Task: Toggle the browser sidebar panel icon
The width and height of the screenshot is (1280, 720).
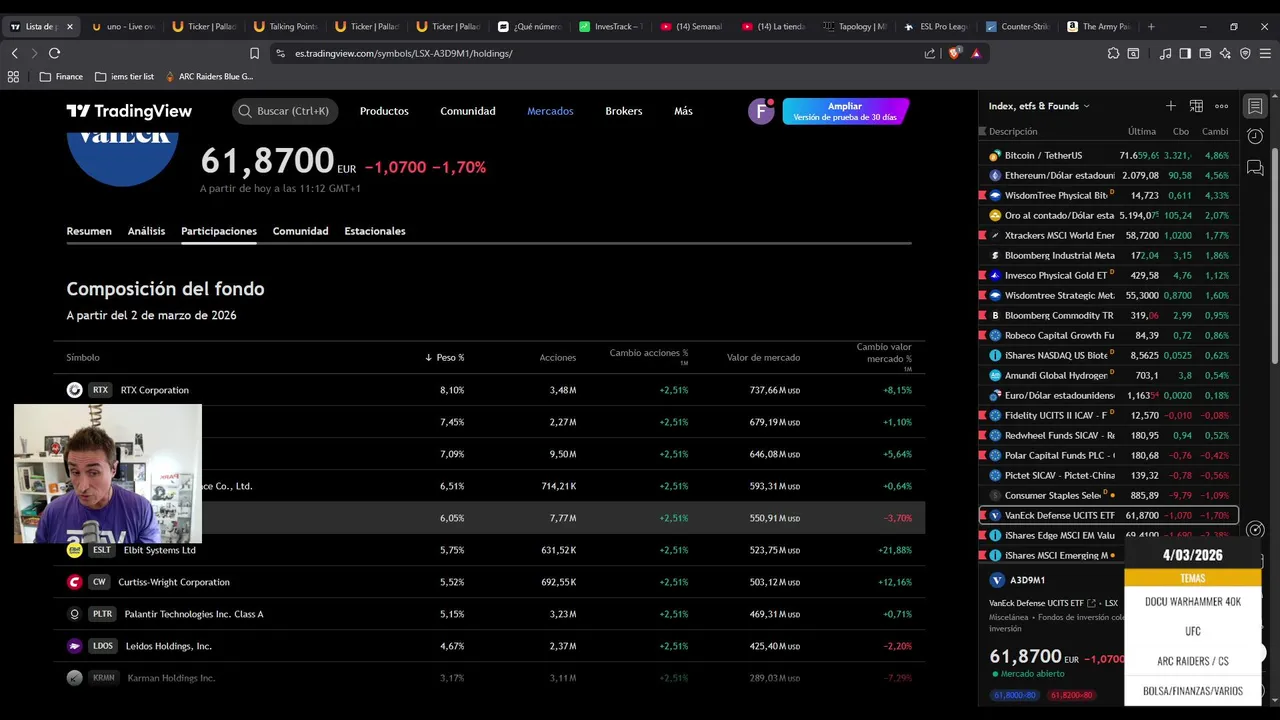Action: pyautogui.click(x=1185, y=53)
